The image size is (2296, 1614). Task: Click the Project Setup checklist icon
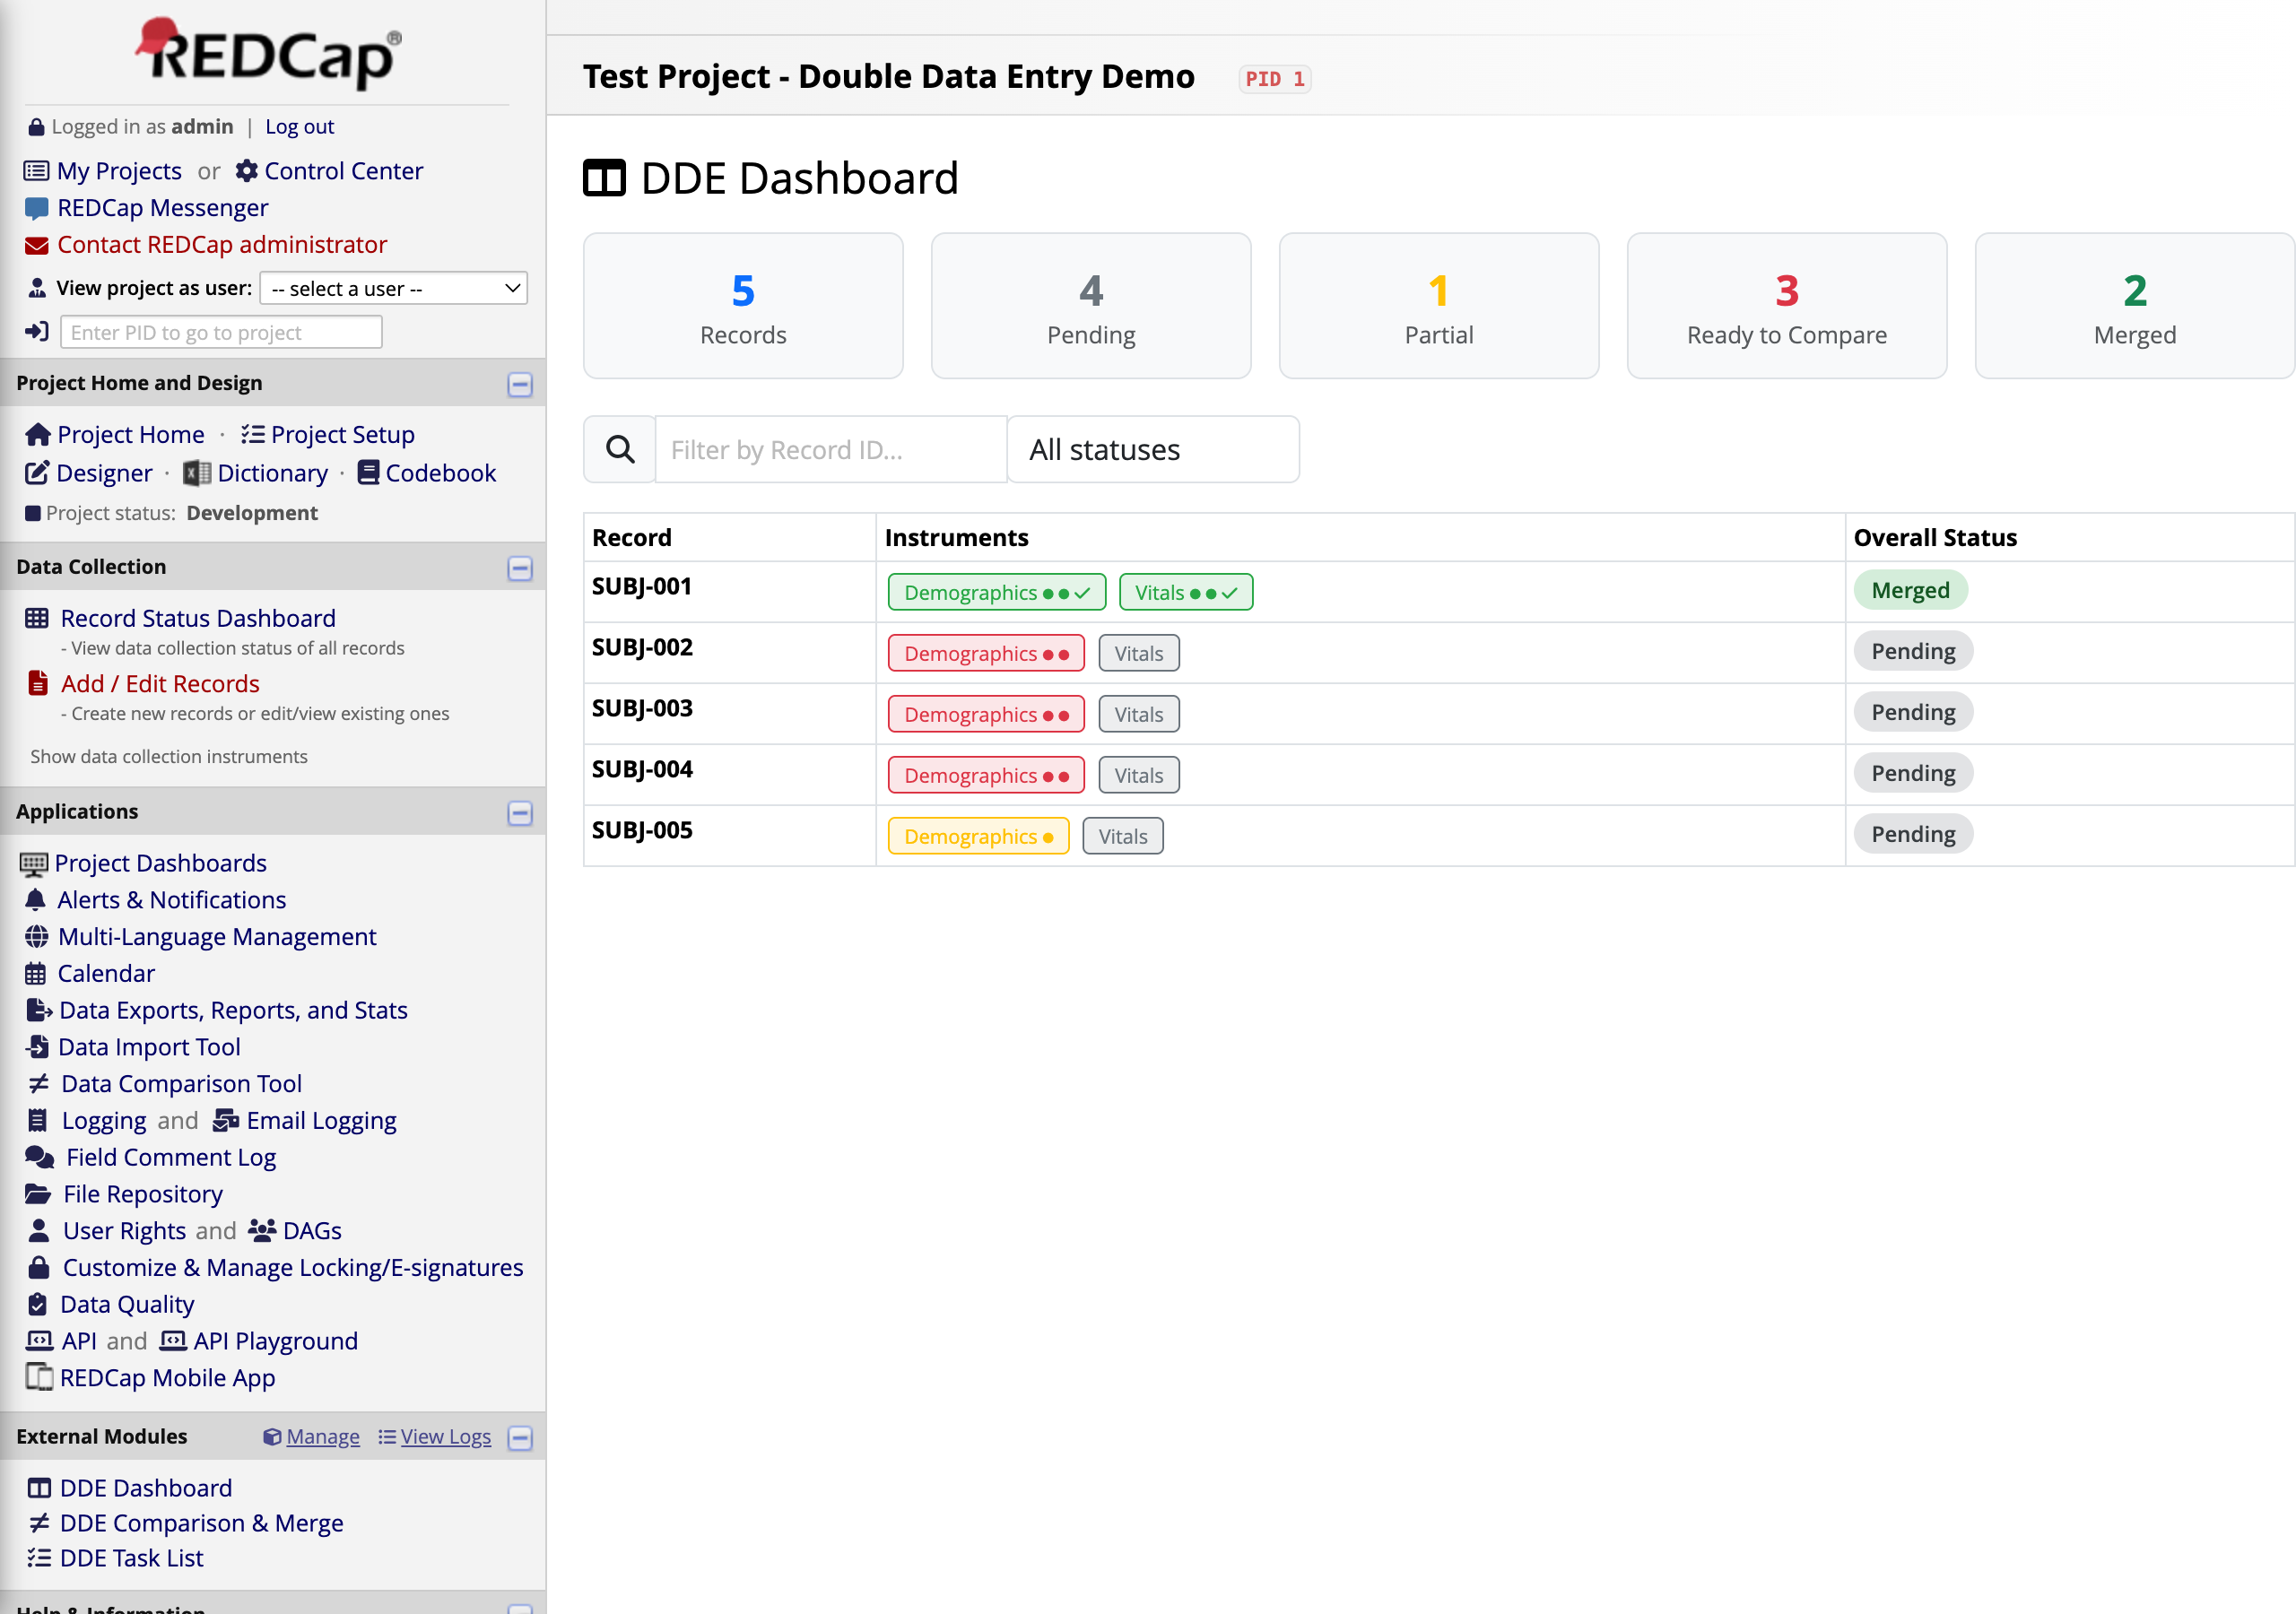coord(253,434)
